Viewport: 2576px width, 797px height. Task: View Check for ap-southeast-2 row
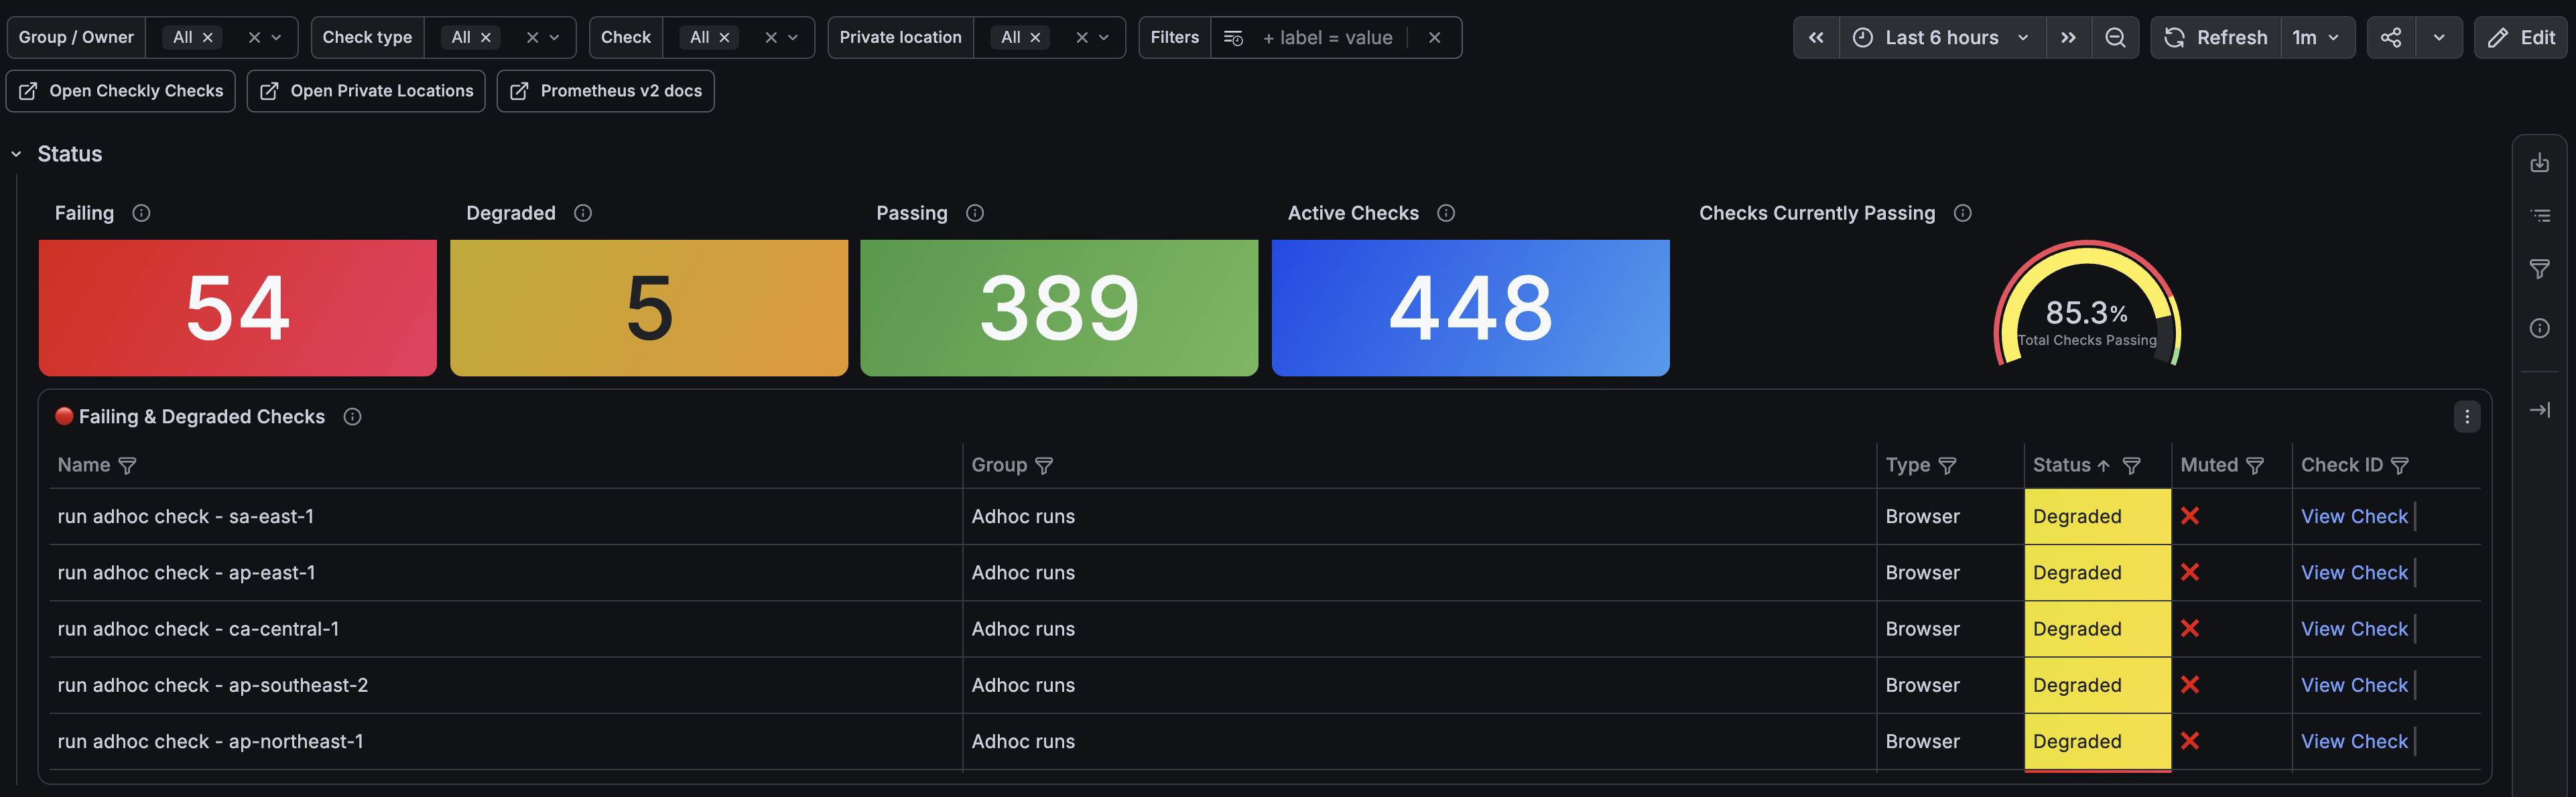pyautogui.click(x=2354, y=685)
